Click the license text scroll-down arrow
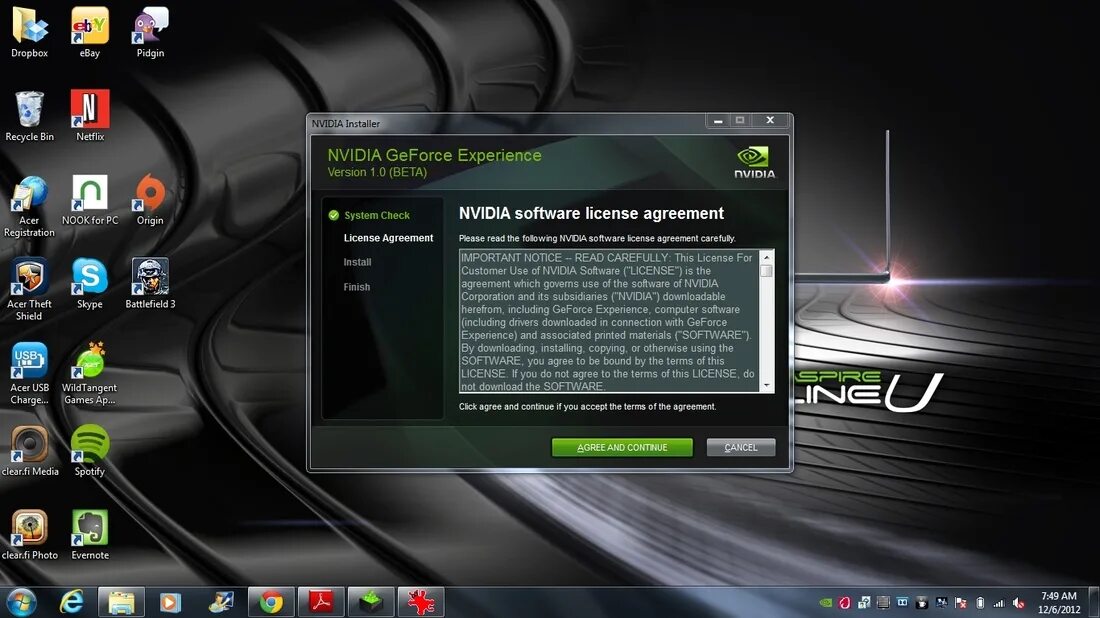The height and width of the screenshot is (618, 1100). tap(766, 385)
